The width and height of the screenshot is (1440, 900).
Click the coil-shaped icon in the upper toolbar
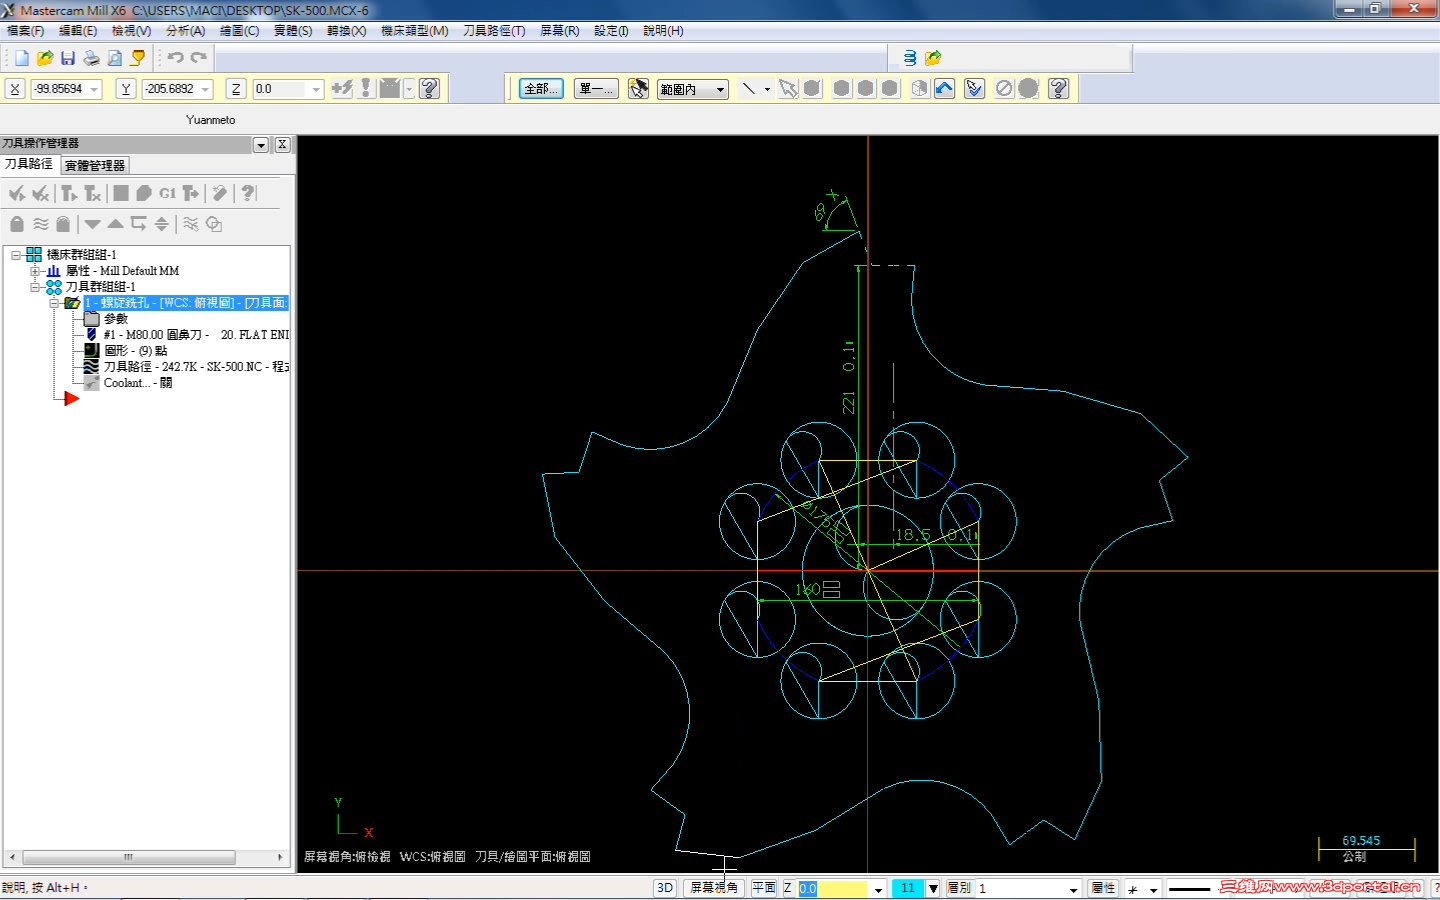[910, 58]
